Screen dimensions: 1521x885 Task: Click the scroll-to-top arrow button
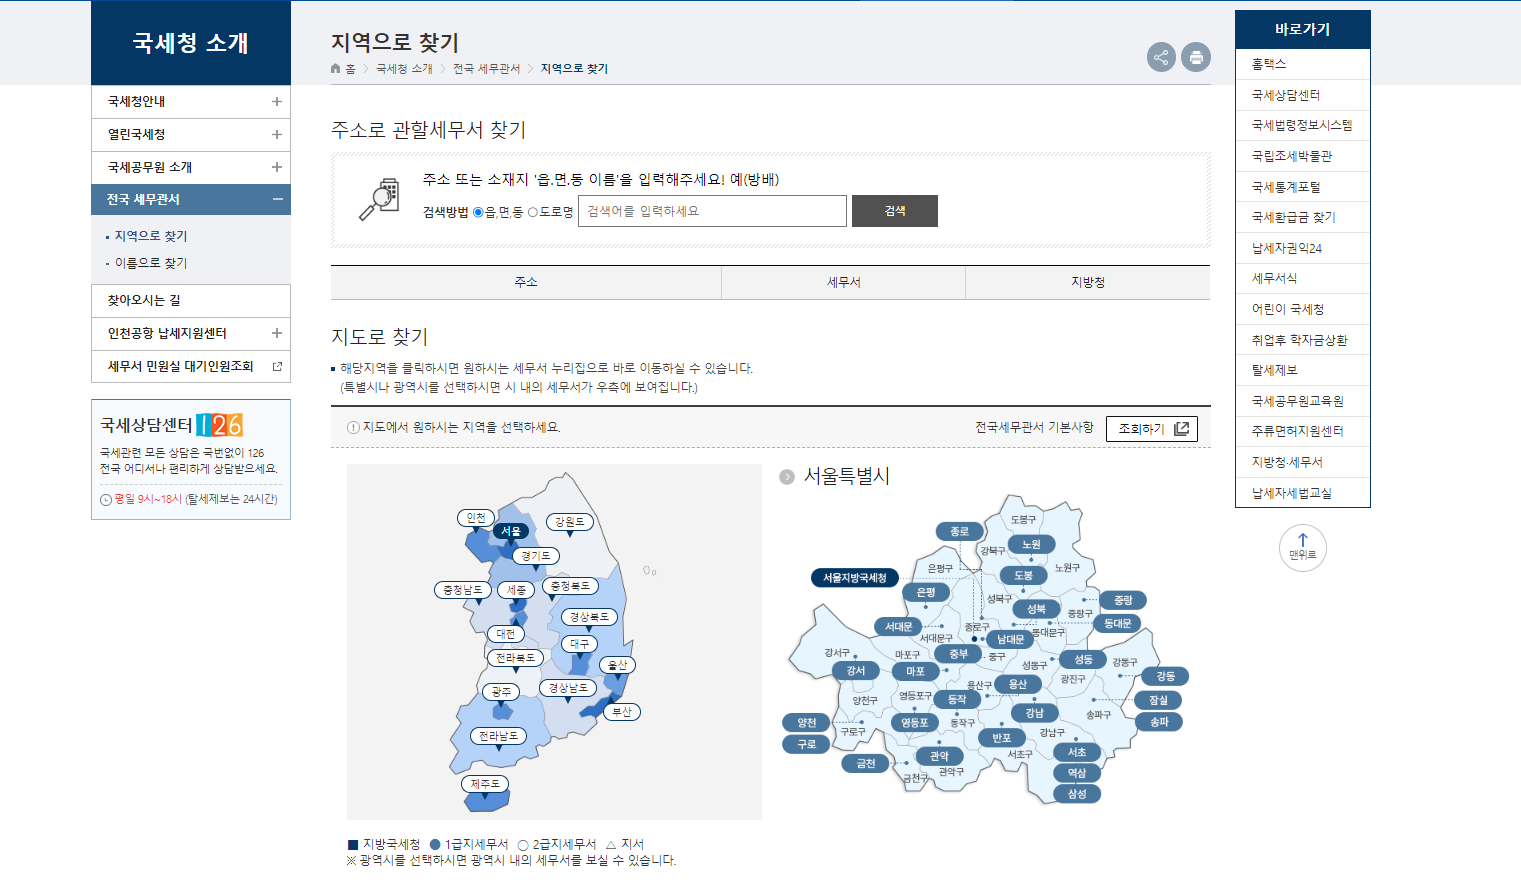point(1302,548)
